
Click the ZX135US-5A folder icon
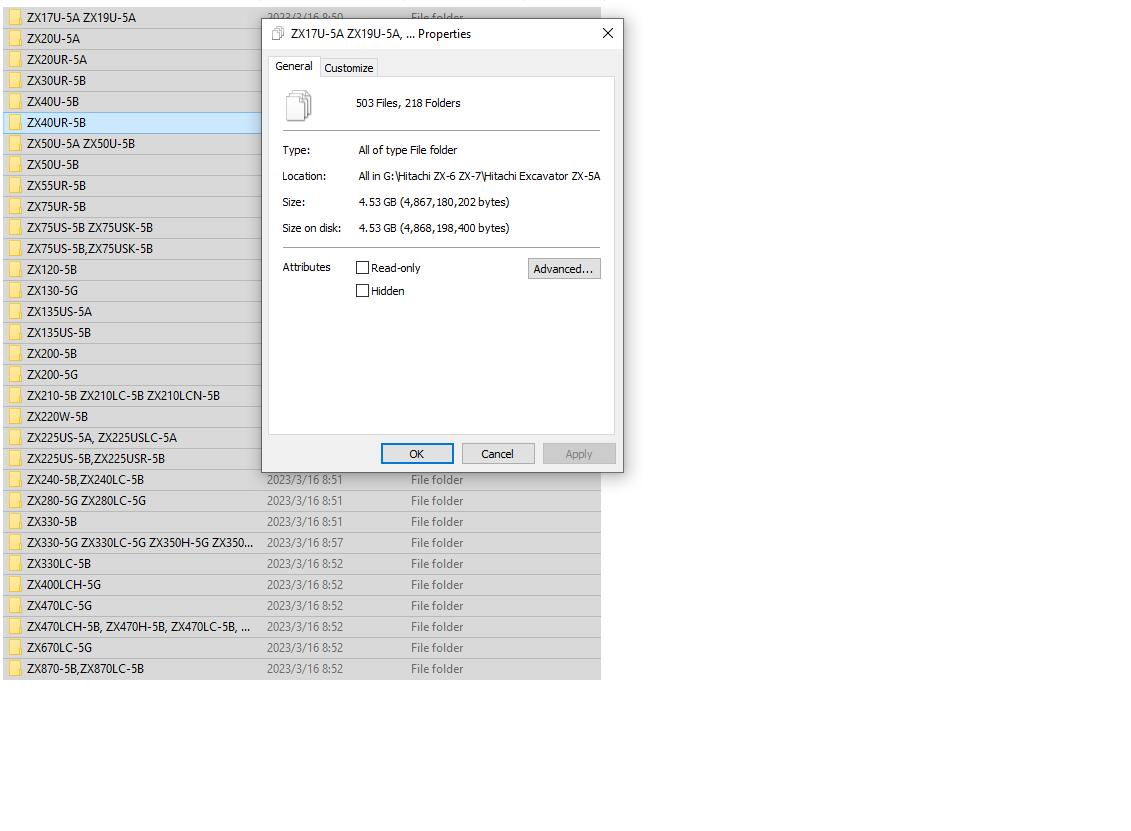[15, 312]
